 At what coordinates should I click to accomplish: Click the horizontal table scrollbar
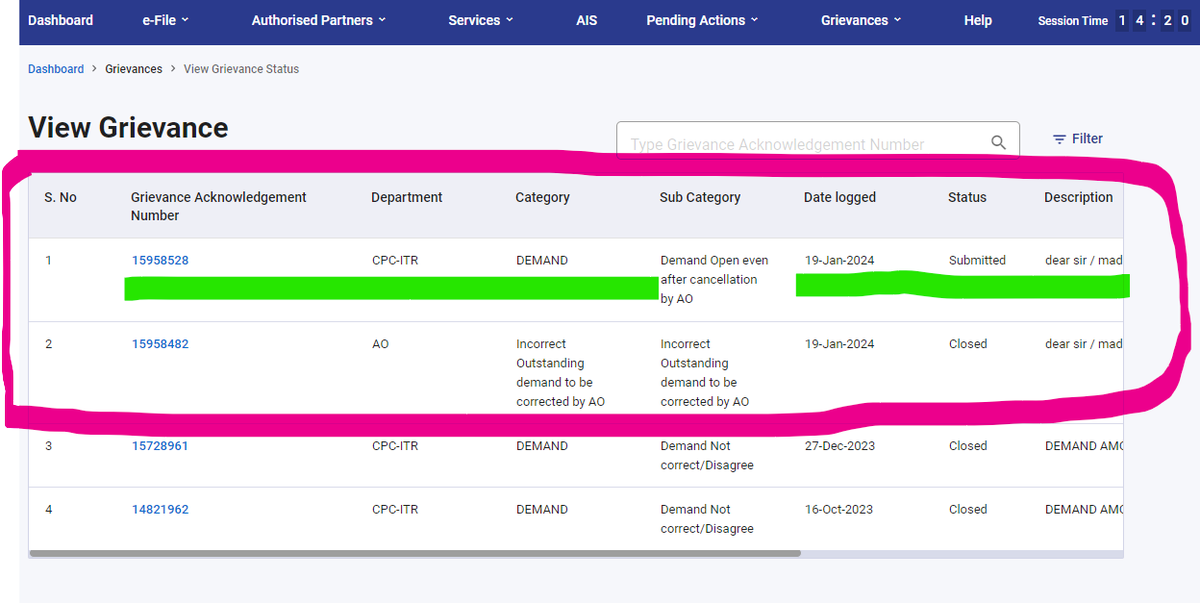tap(415, 552)
